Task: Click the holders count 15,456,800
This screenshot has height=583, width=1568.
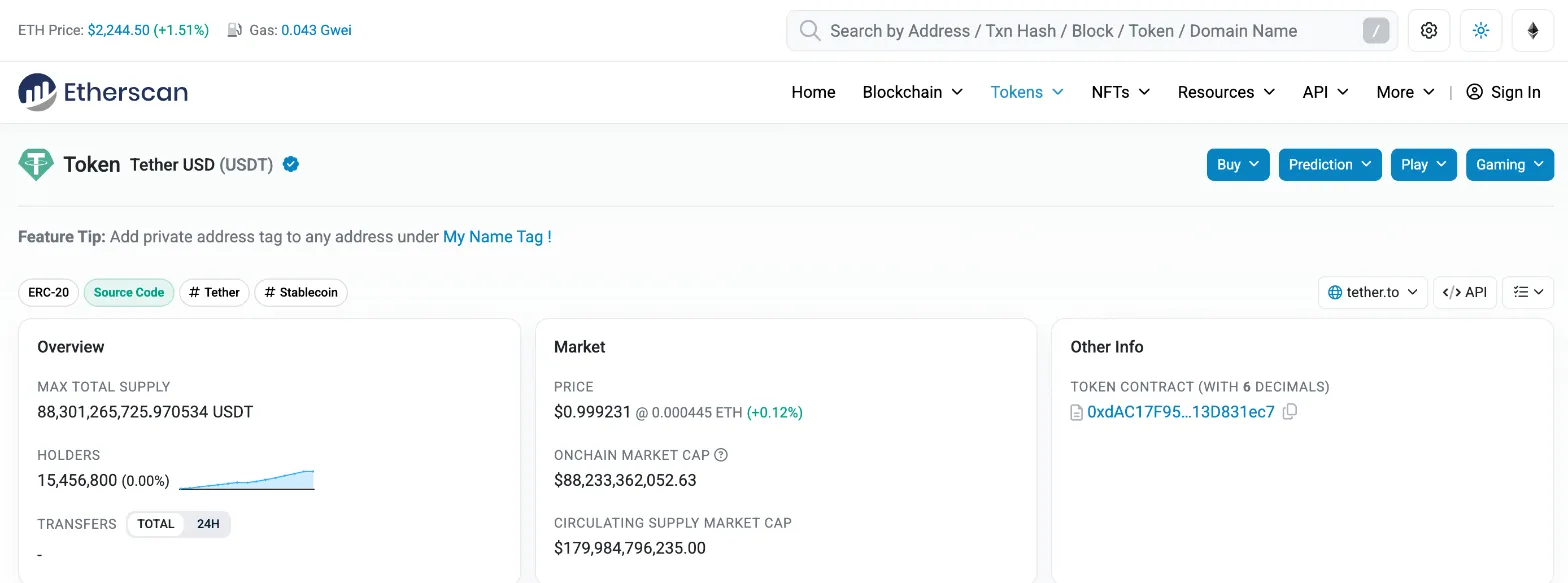Action: 77,480
